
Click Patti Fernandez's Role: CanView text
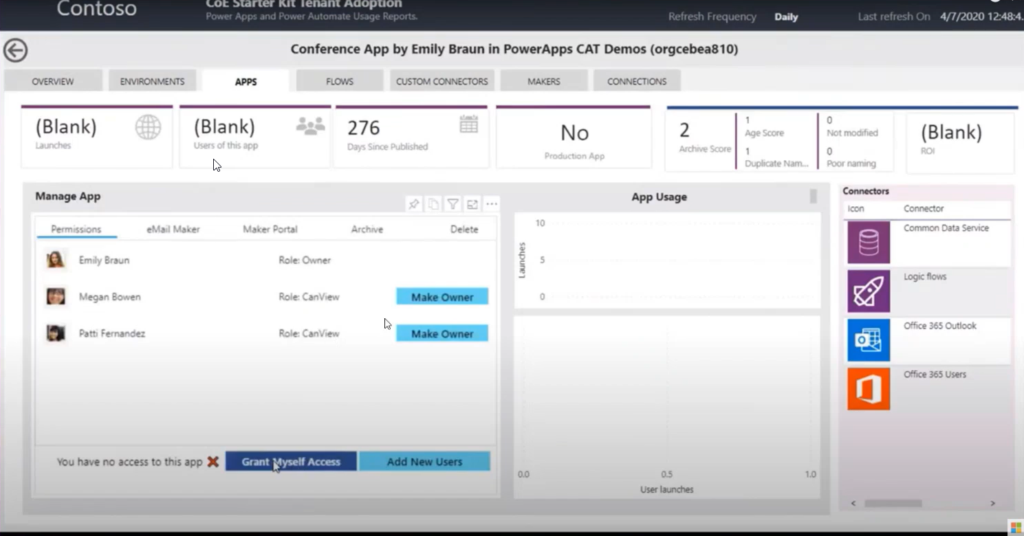pos(309,333)
